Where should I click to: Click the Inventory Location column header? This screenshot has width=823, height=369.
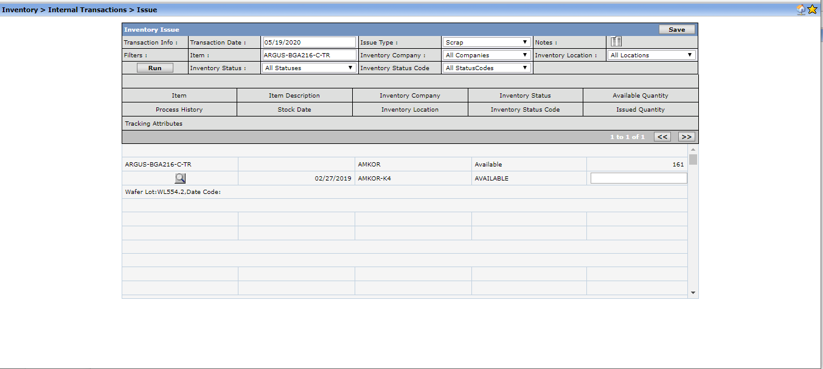coord(409,110)
